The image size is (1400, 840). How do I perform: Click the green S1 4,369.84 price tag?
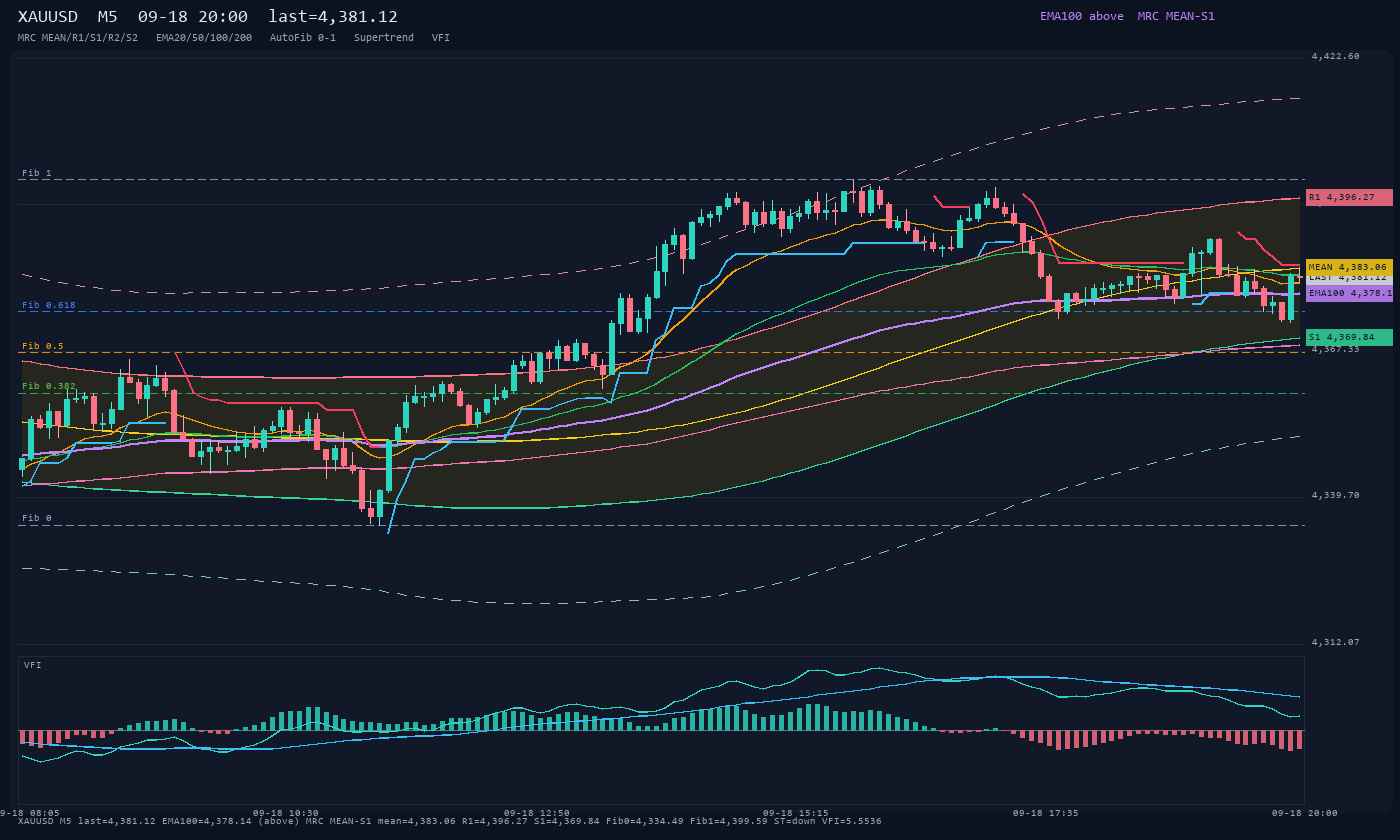pos(1349,337)
